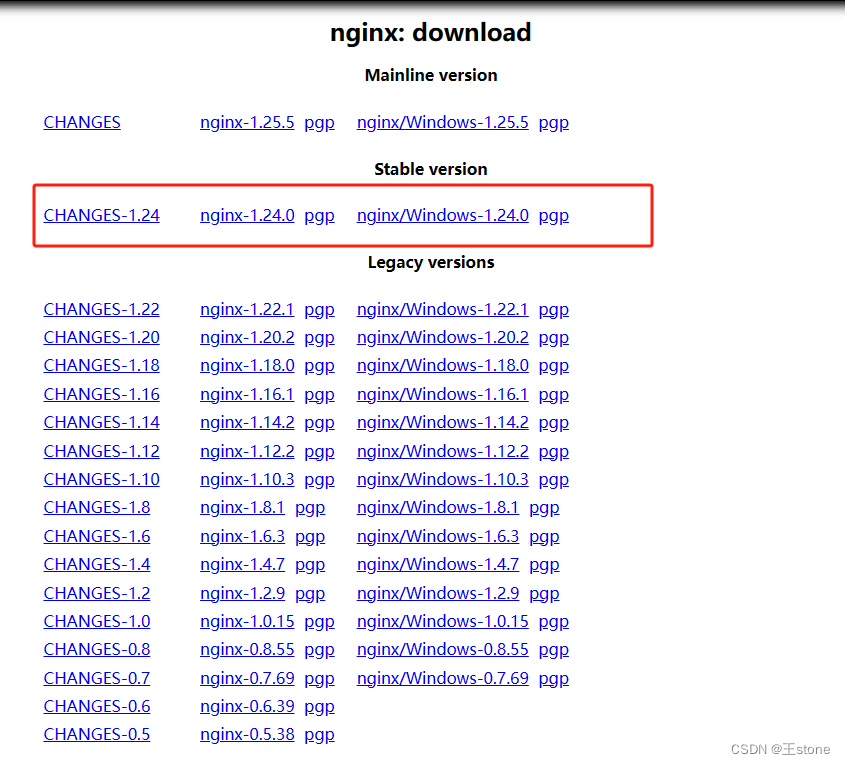Open the CHANGES link for mainline version

pyautogui.click(x=81, y=122)
